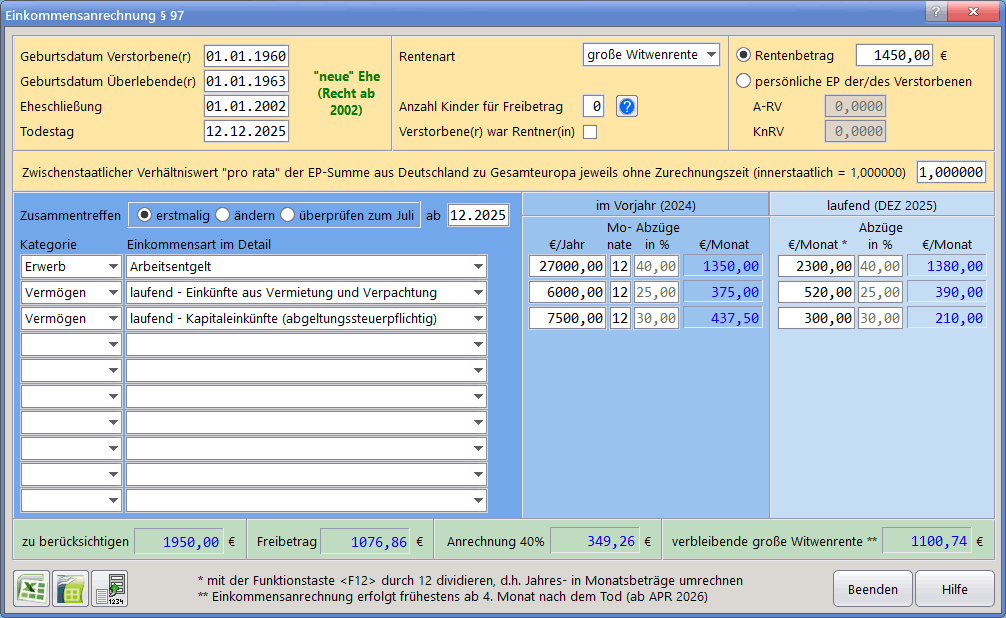The height and width of the screenshot is (618, 1006).
Task: Choose the 'ändern' radio option
Action: (x=223, y=215)
